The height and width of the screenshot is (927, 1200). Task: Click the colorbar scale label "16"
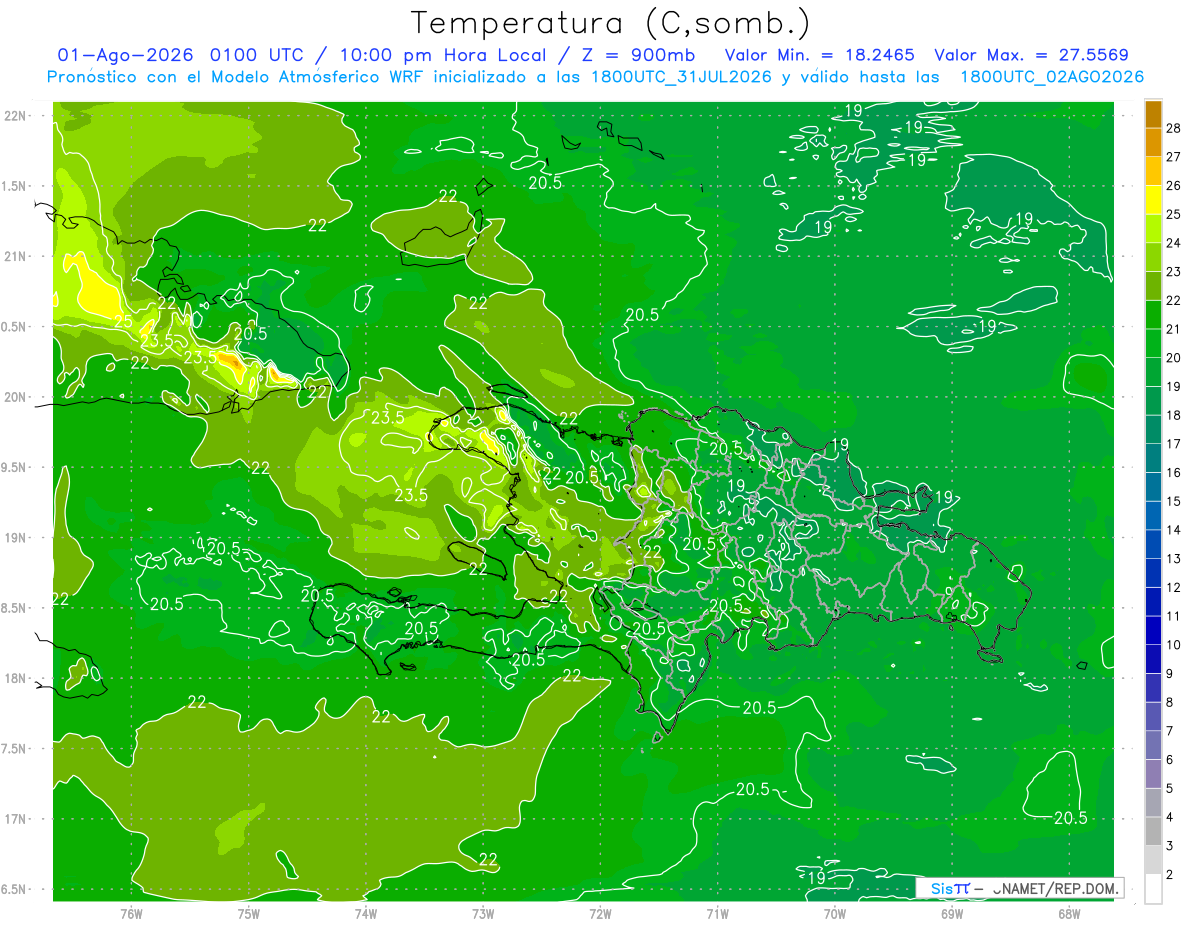click(1174, 473)
